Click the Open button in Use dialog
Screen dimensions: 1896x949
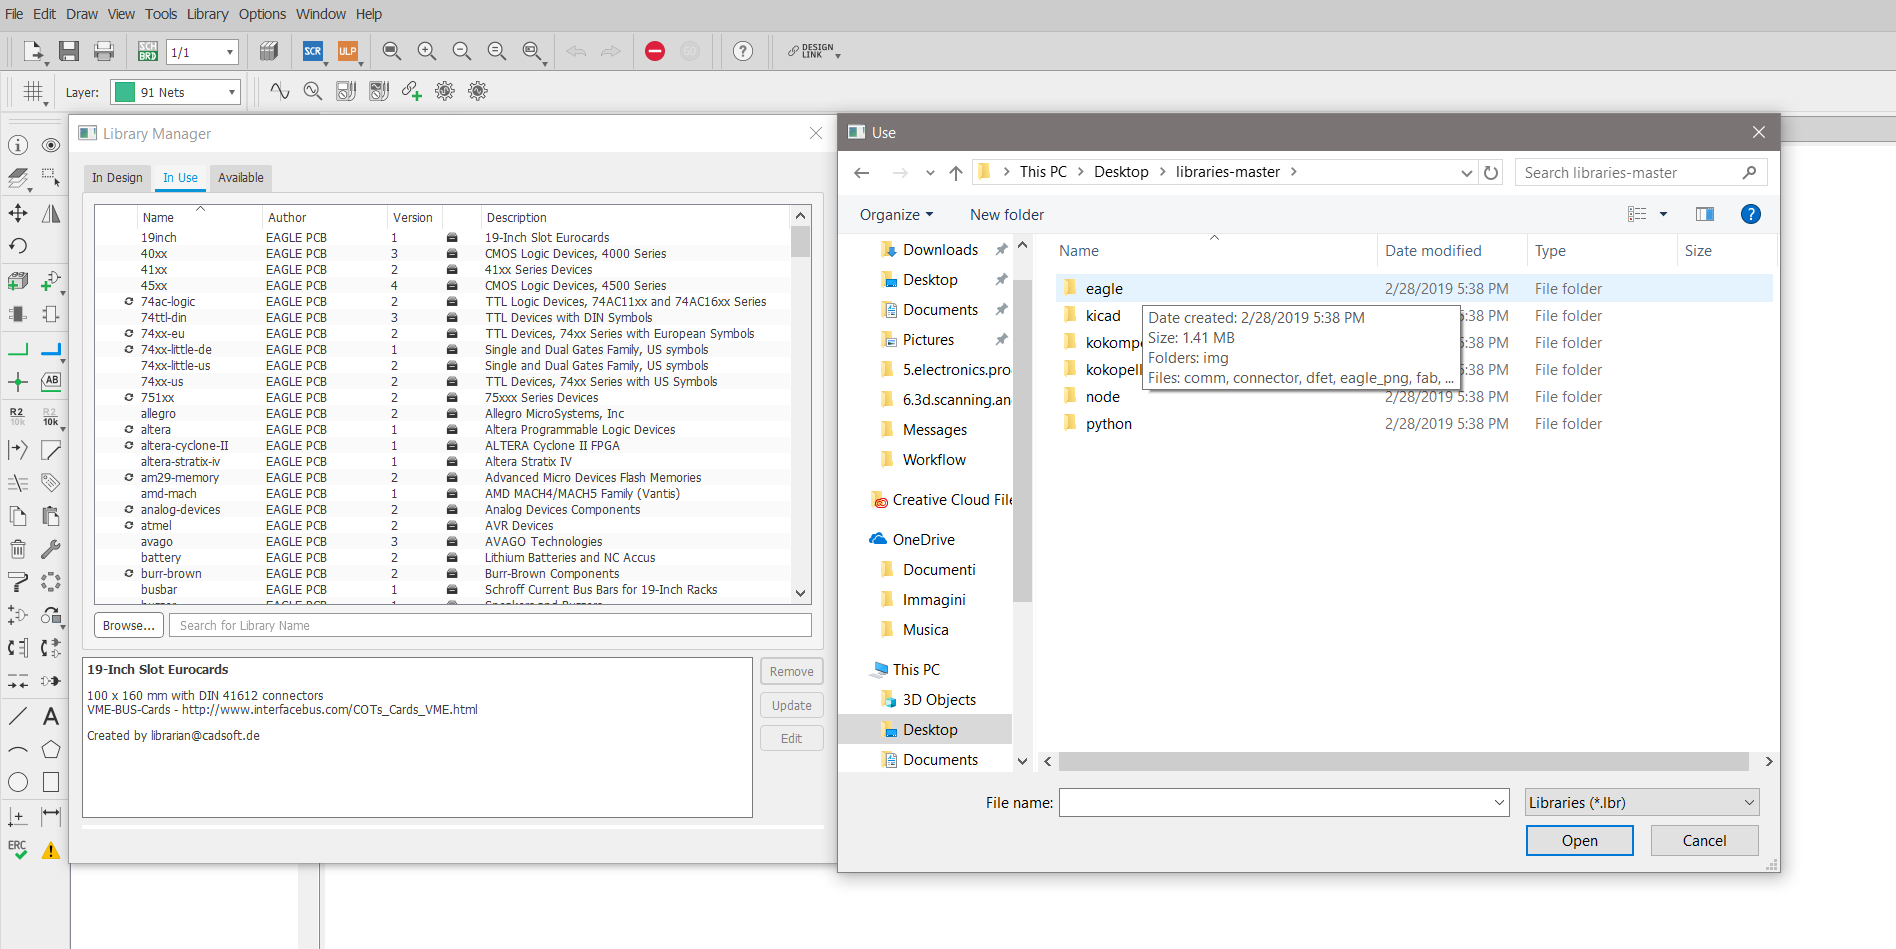pos(1579,841)
